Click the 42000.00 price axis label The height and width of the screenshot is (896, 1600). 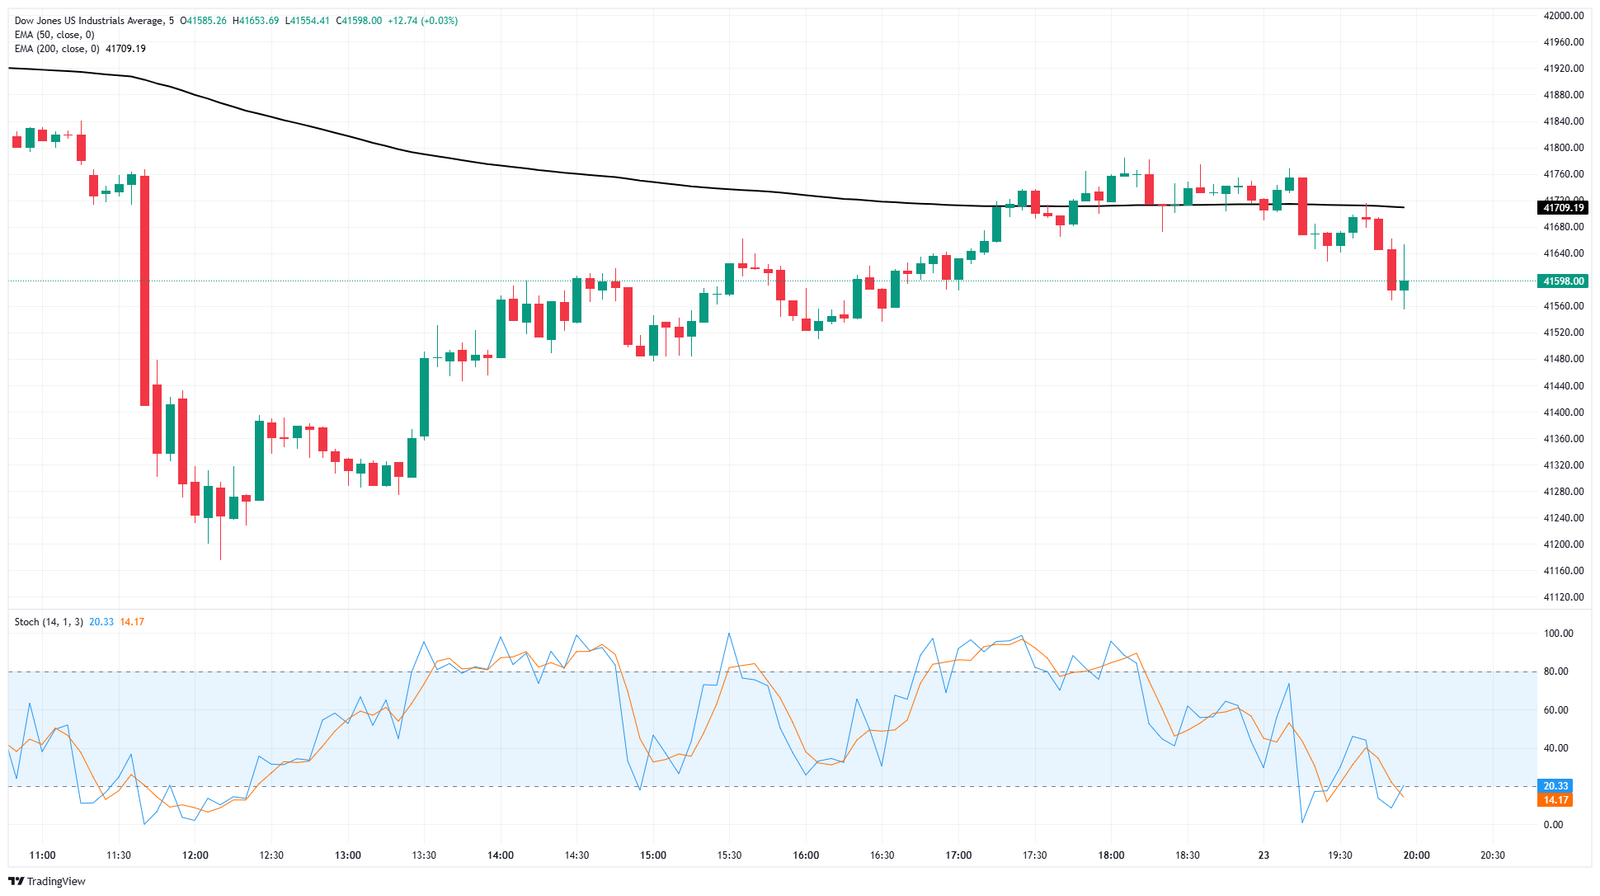click(x=1564, y=16)
